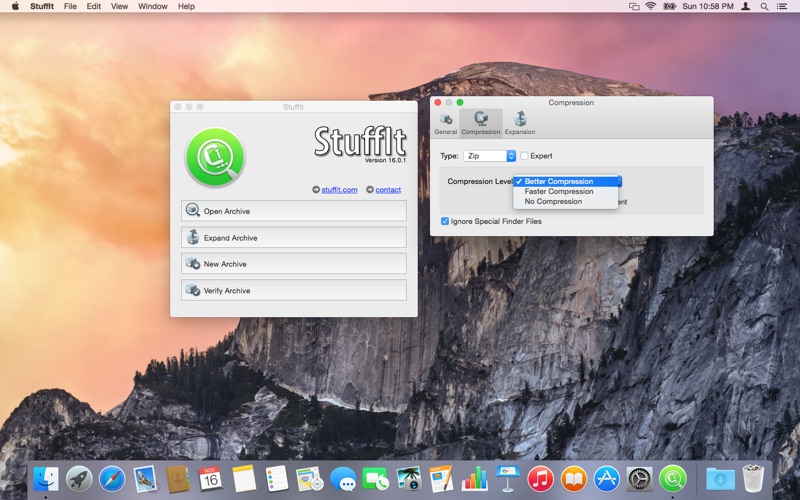Open Messages speech bubble in dock
The height and width of the screenshot is (500, 800).
click(x=342, y=479)
